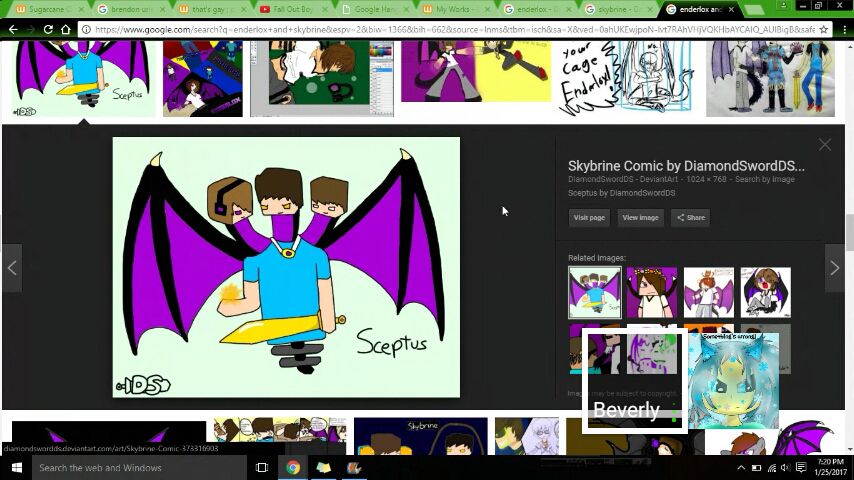
Task: Close the Fall Out Boy tab
Action: (x=324, y=9)
